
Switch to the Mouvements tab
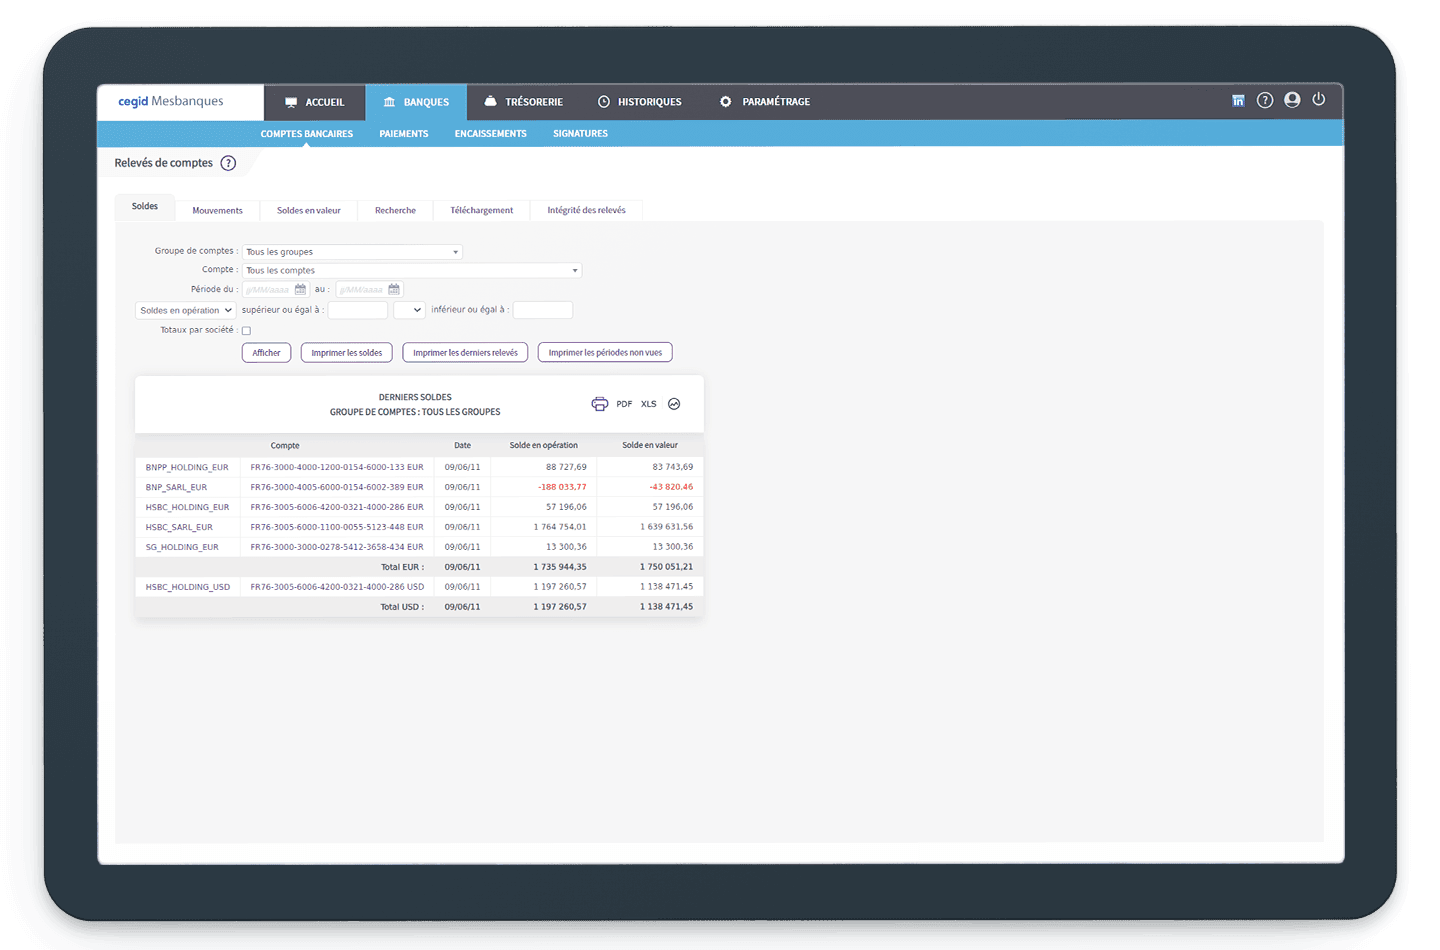tap(217, 211)
